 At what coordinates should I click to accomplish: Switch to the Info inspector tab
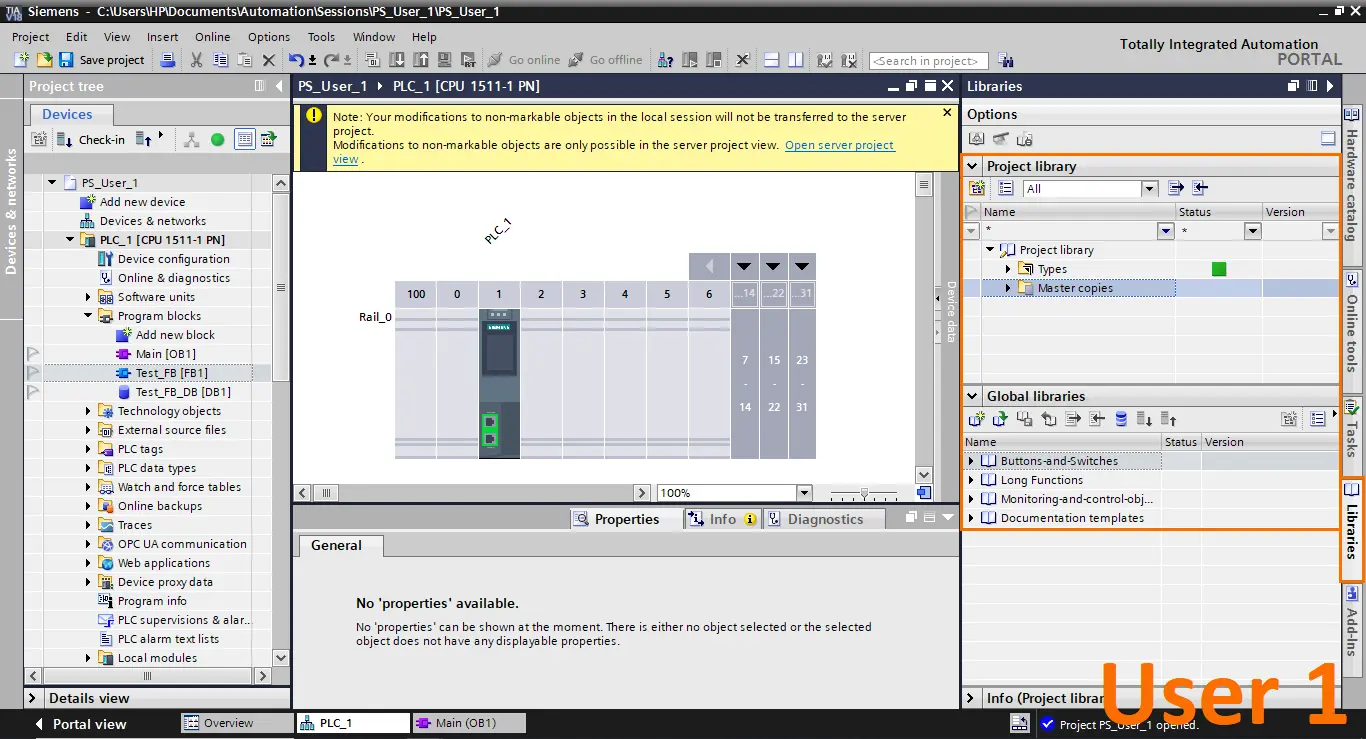[722, 519]
